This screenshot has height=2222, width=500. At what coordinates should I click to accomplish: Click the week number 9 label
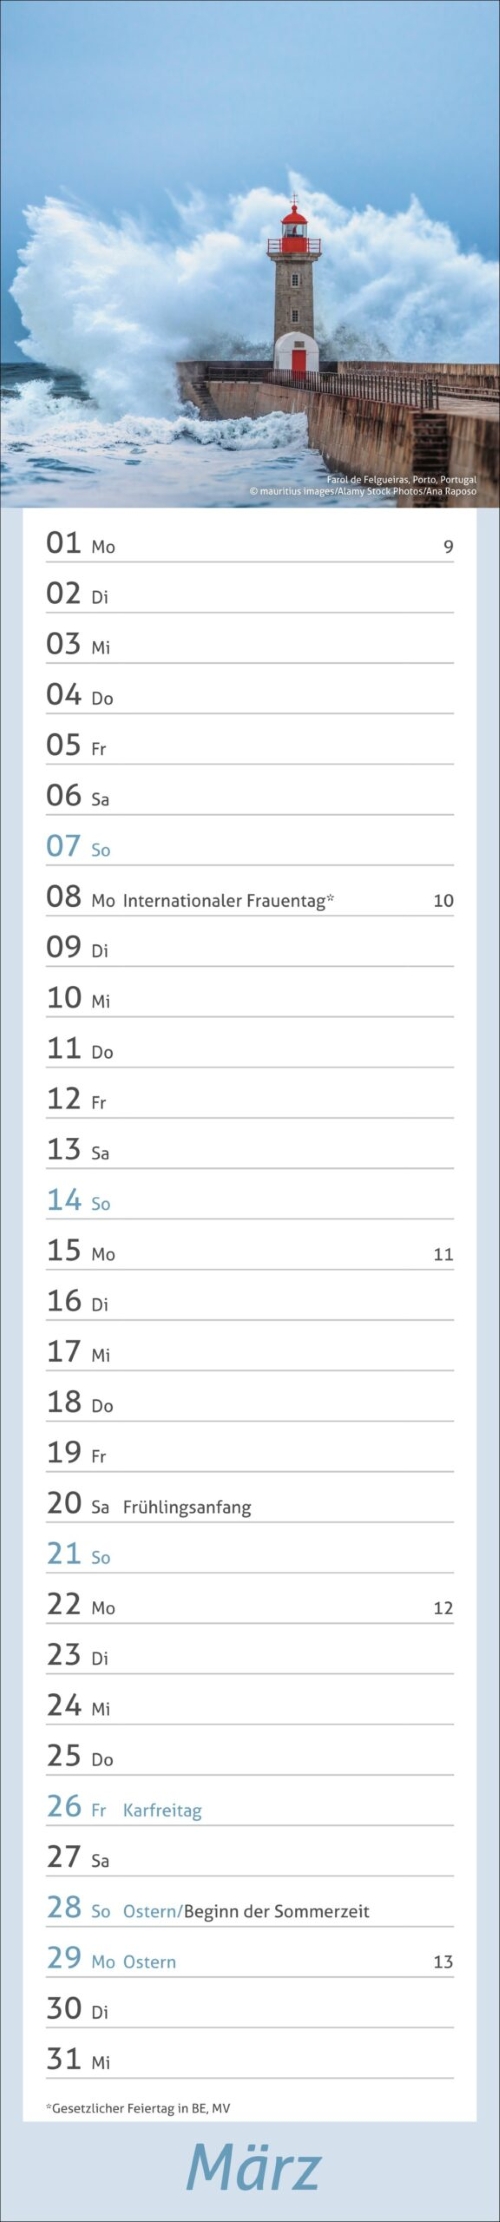(448, 546)
